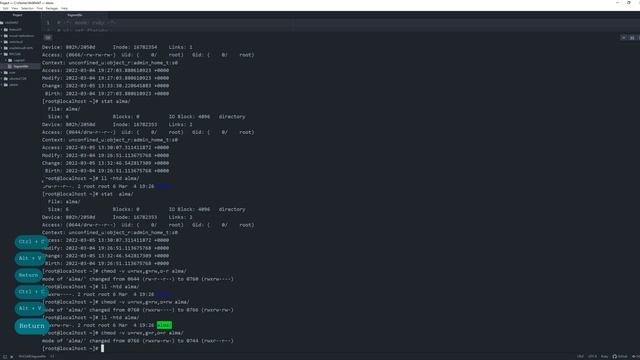Open the Find menu

point(40,8)
